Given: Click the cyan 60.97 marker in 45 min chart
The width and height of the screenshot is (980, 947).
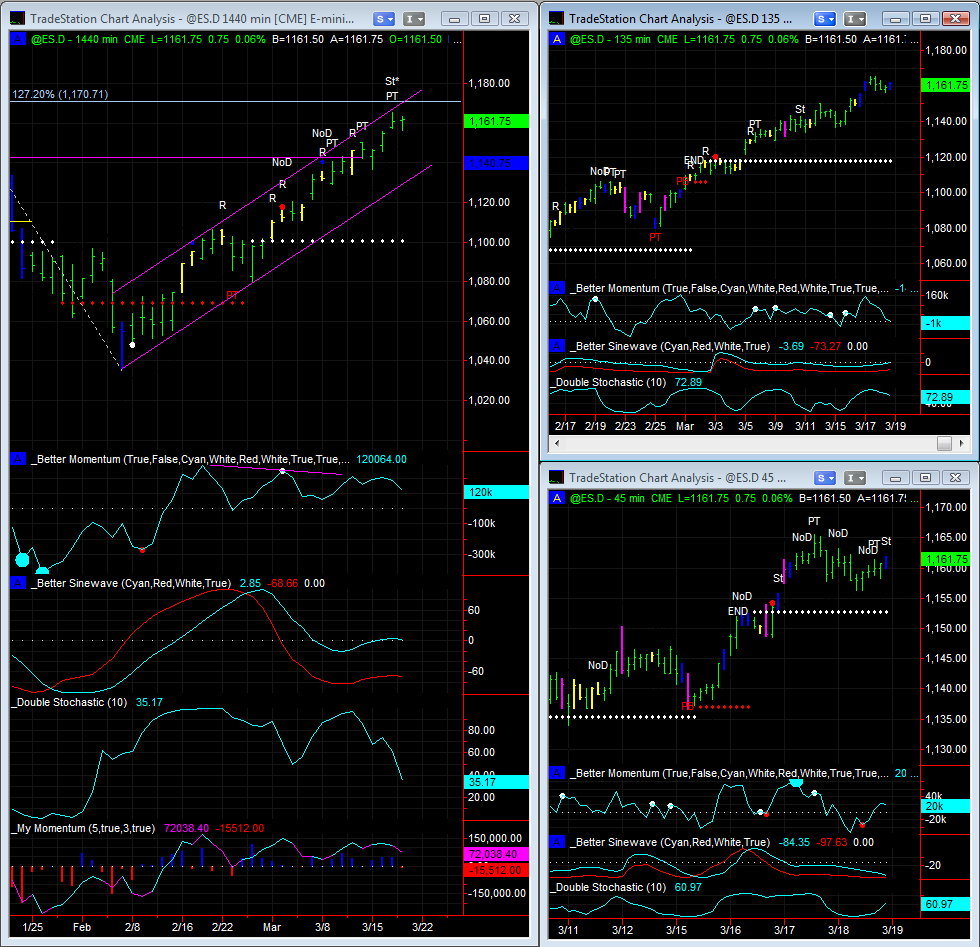Looking at the screenshot, I should 946,904.
